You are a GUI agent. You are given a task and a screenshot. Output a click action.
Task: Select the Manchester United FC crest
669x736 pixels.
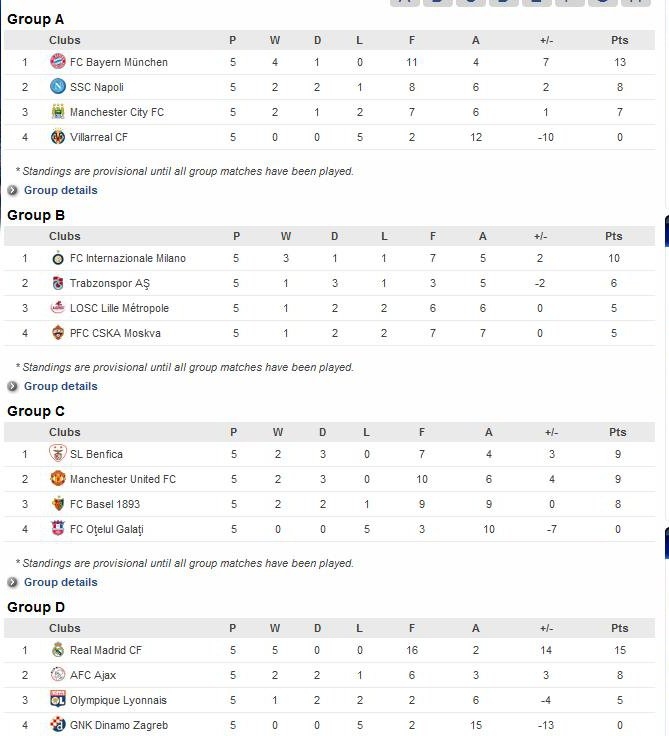(57, 479)
